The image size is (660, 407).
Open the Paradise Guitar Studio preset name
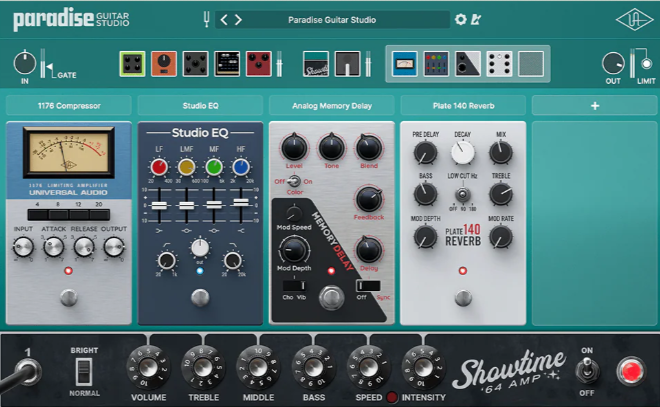332,20
